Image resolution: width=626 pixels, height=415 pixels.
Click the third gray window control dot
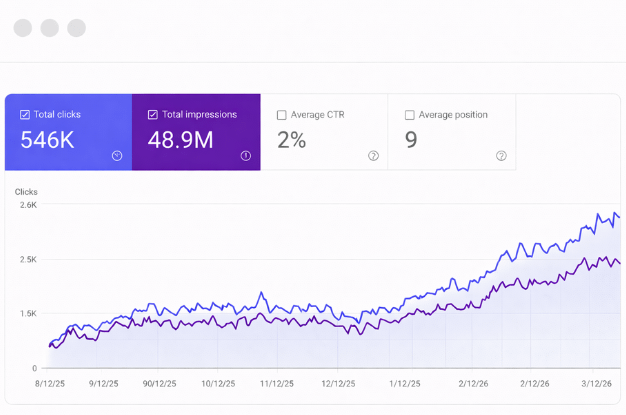point(76,28)
